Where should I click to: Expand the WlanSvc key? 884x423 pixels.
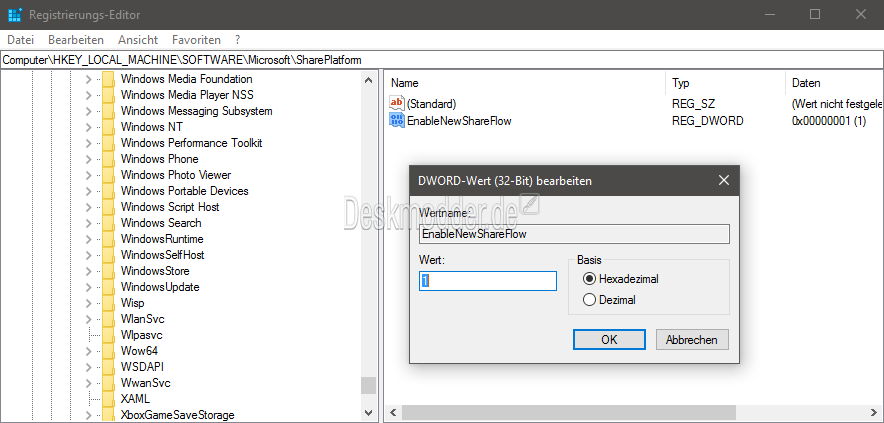tap(89, 319)
